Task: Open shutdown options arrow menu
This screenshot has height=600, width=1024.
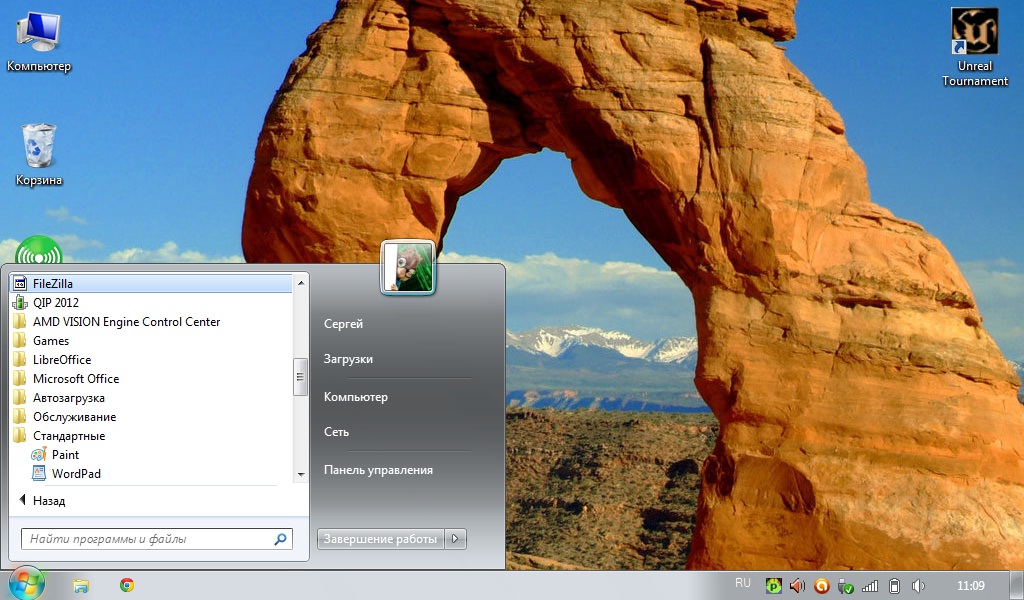Action: click(x=455, y=539)
